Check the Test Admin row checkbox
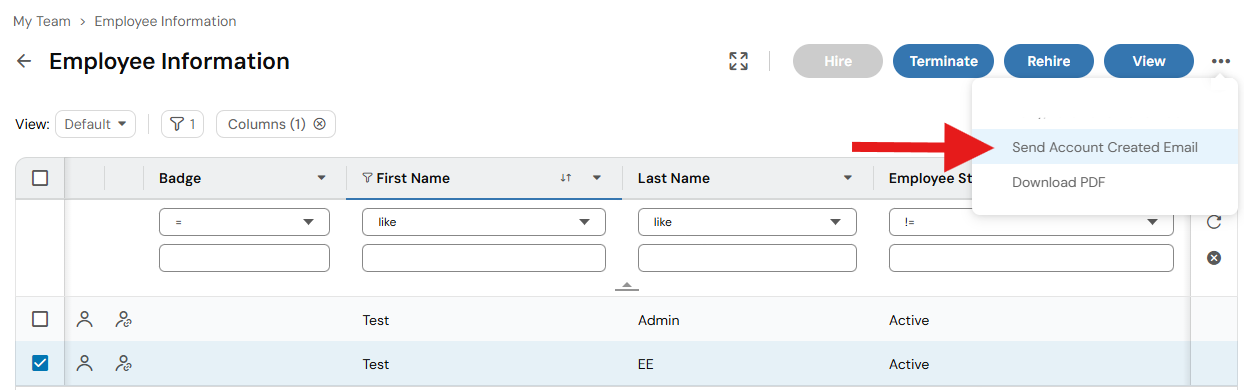Viewport: 1244px width, 390px height. [40, 319]
